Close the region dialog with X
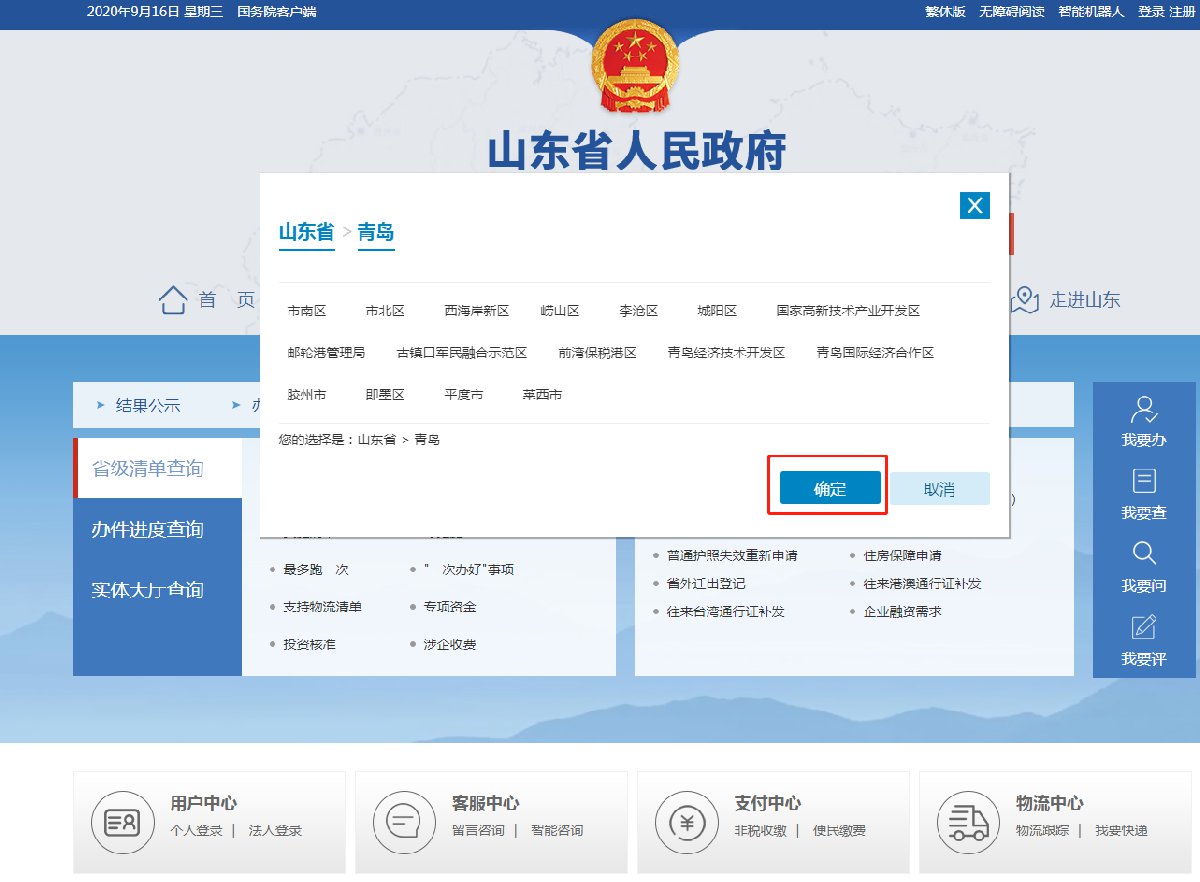Screen dimensions: 1200x882 click(x=974, y=205)
